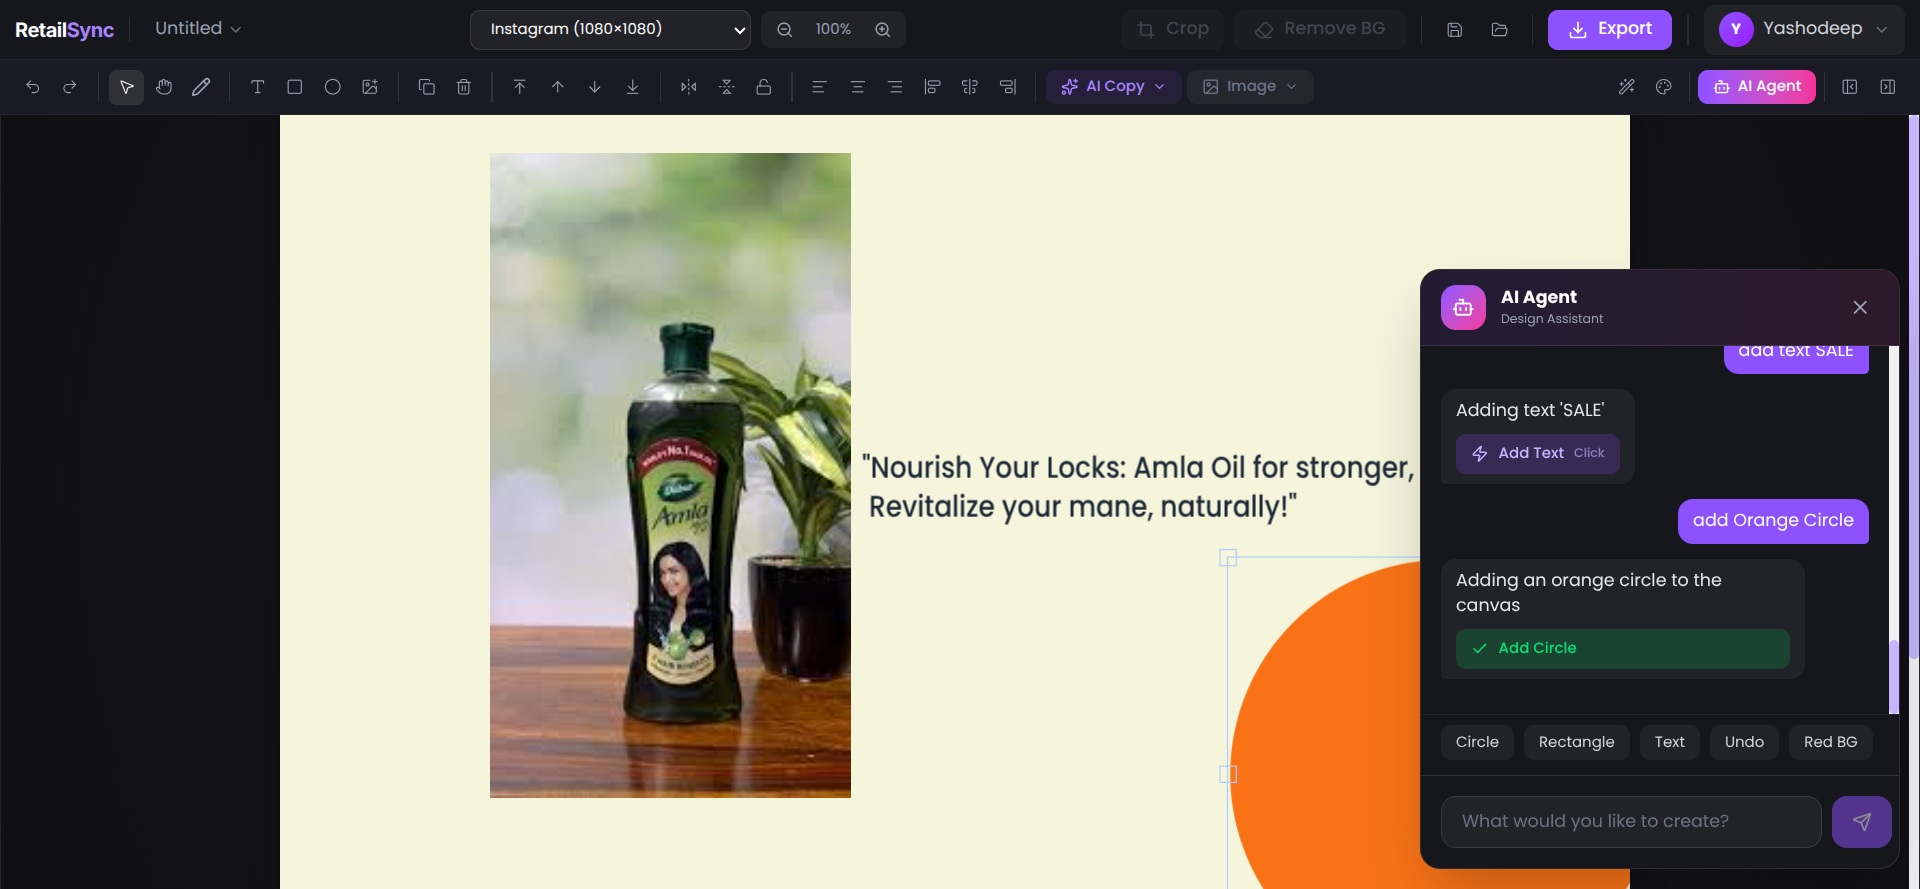Select the rectangle shape tool
The image size is (1920, 889).
click(295, 87)
